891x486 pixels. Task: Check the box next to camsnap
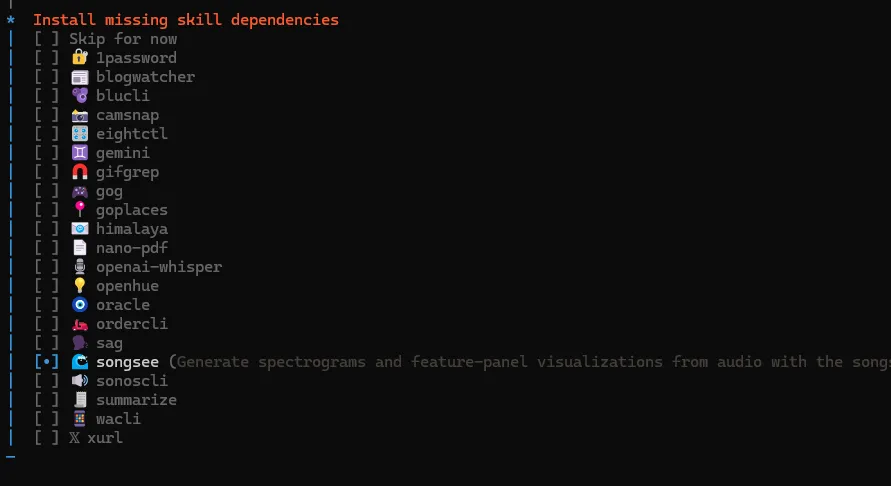coord(46,115)
